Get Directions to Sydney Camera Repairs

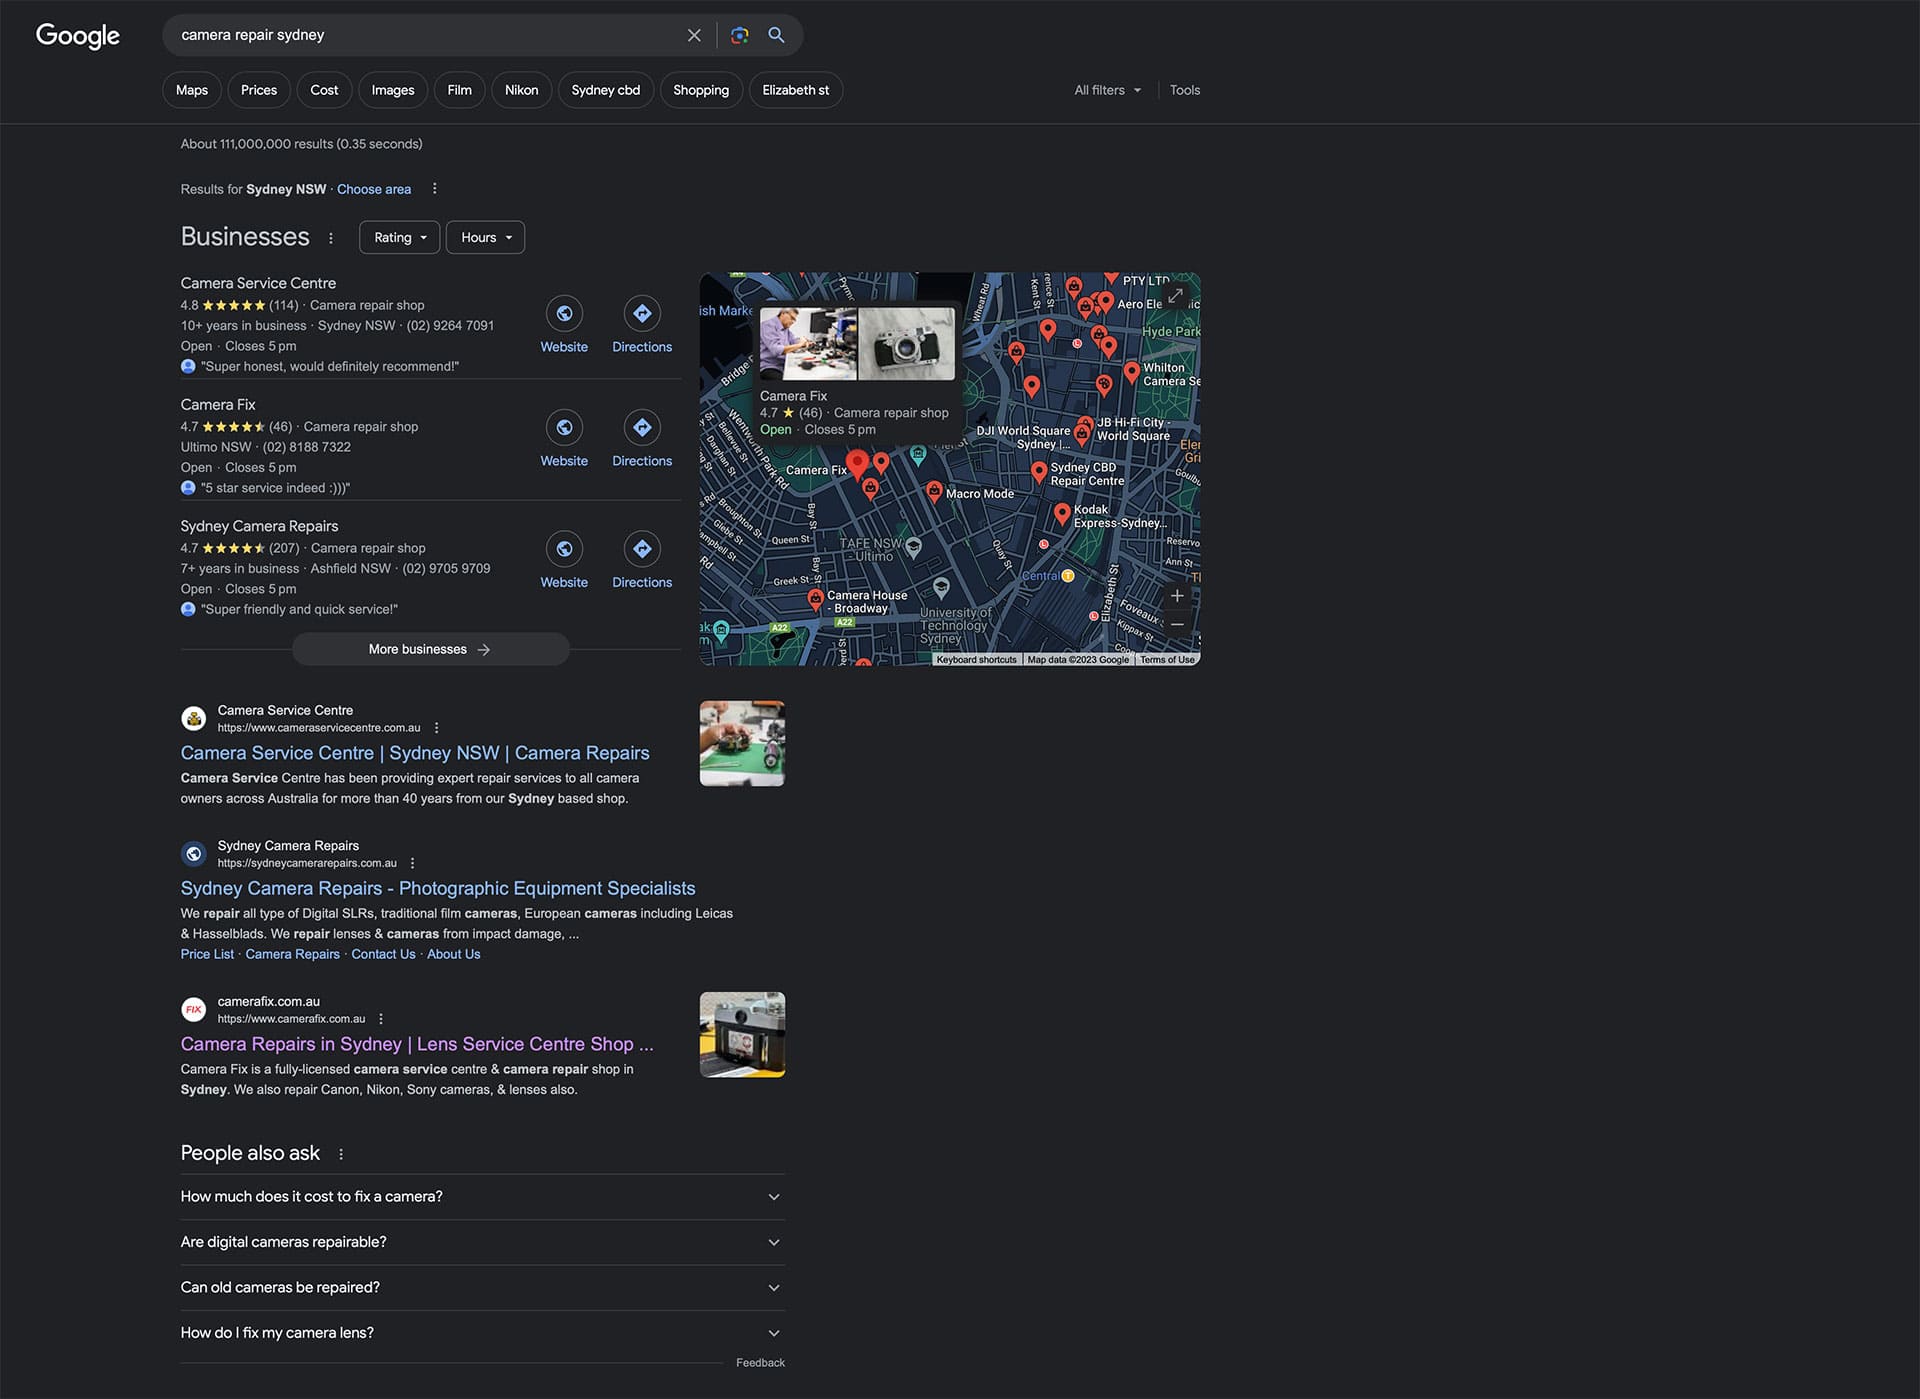(642, 549)
